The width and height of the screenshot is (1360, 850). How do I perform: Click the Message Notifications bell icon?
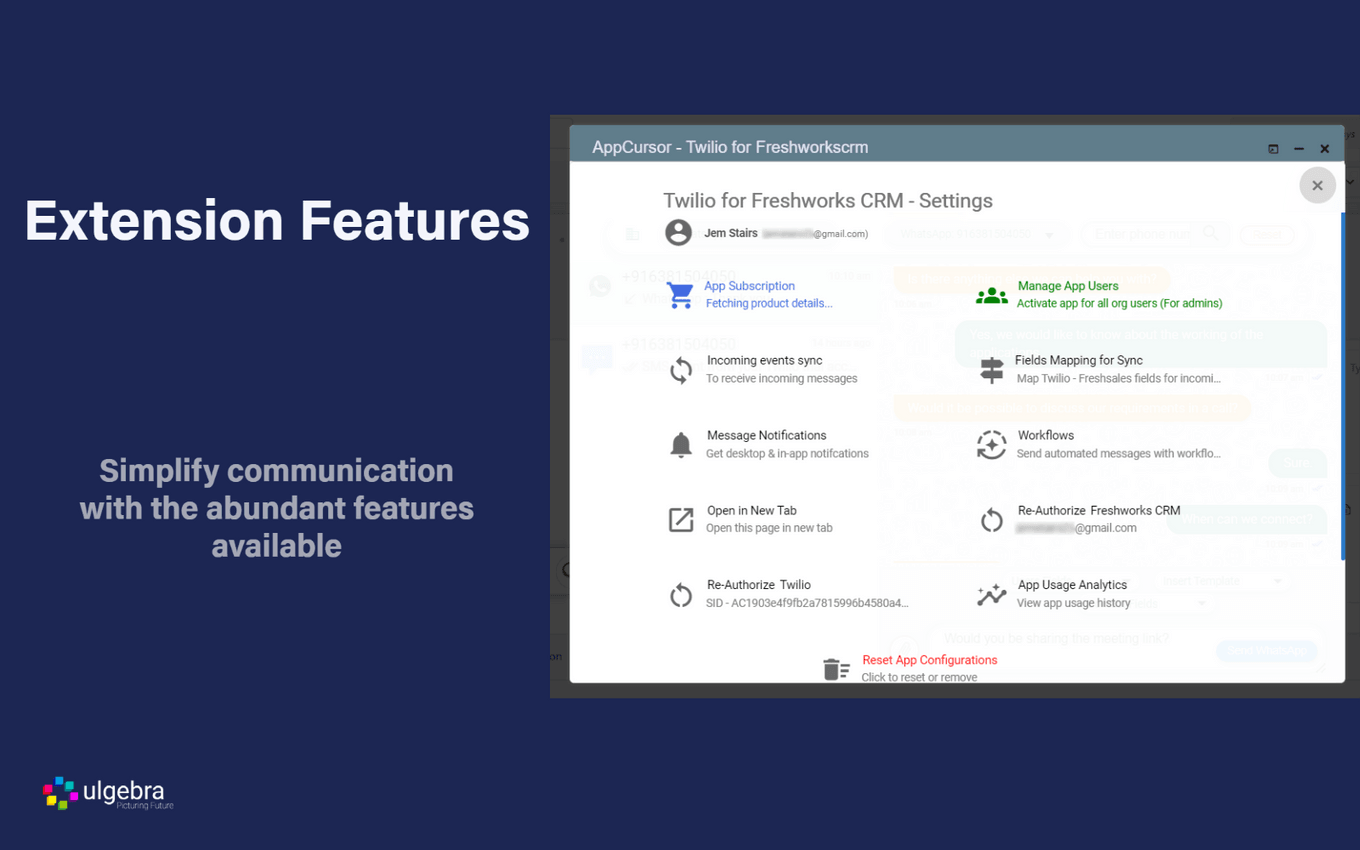[x=681, y=445]
